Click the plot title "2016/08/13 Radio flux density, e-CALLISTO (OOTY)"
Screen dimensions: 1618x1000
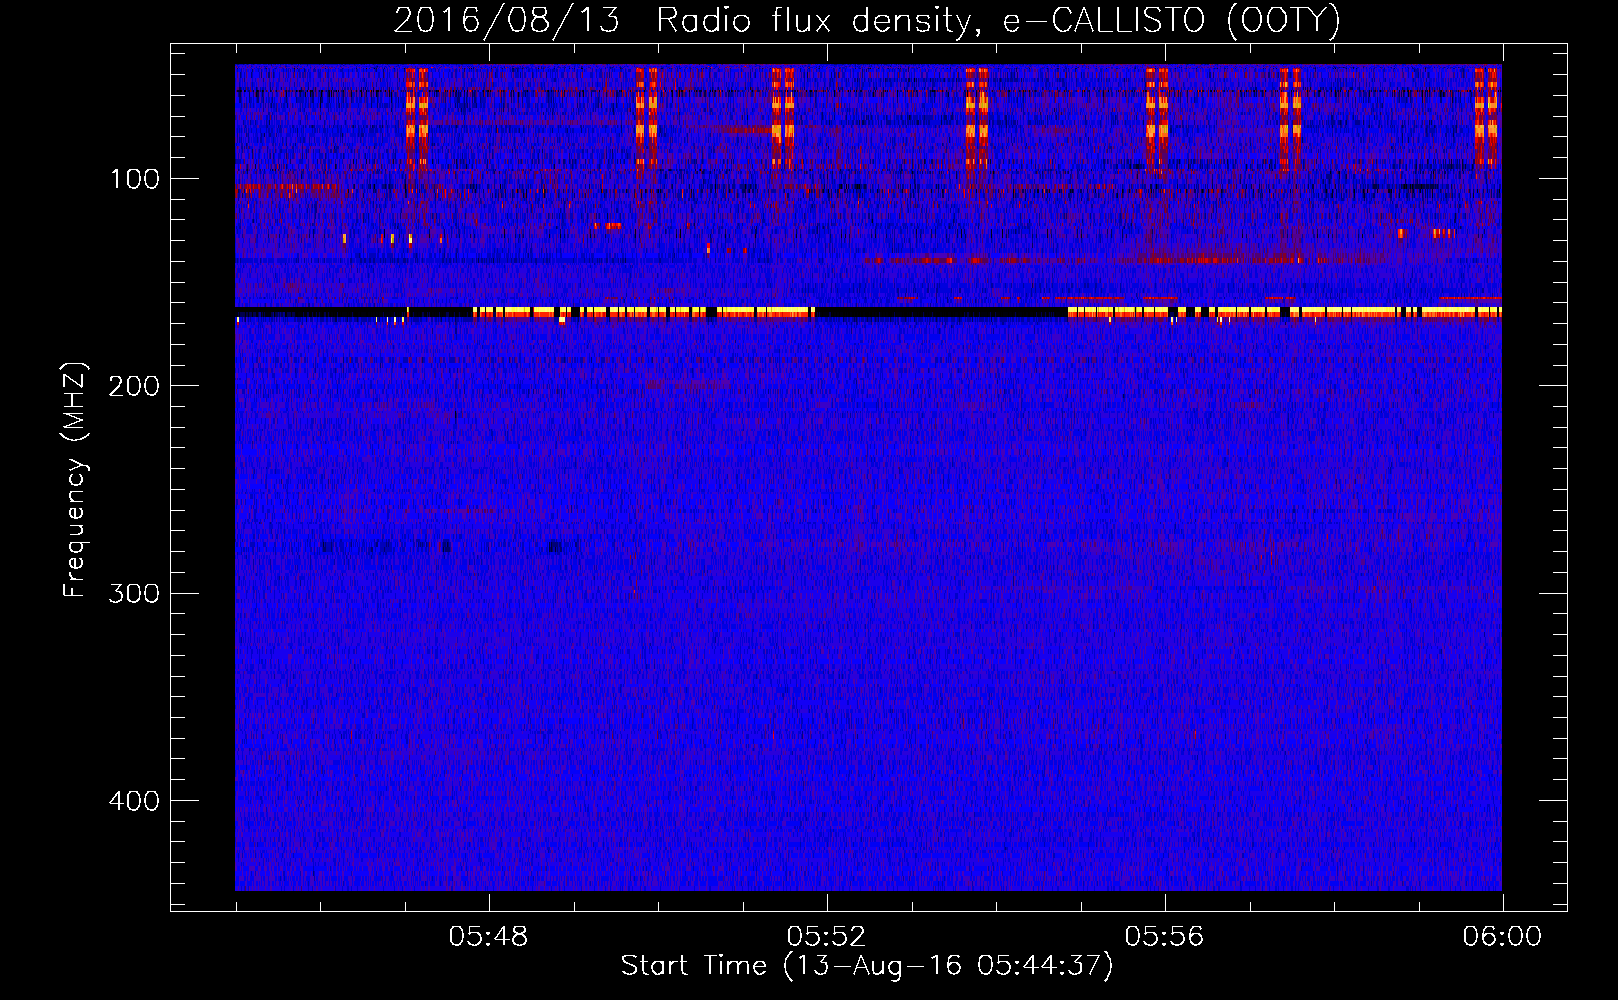[867, 21]
